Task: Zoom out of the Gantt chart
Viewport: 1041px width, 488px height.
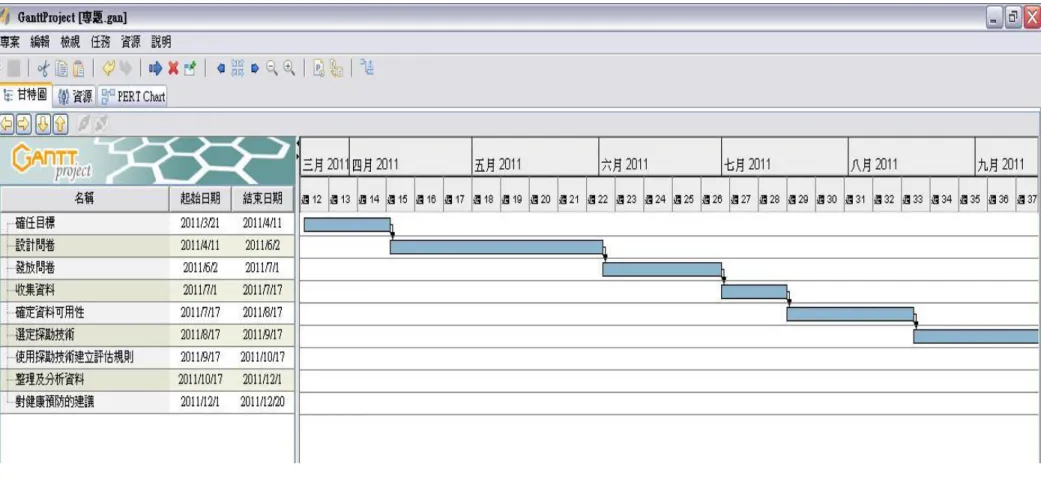Action: point(272,68)
